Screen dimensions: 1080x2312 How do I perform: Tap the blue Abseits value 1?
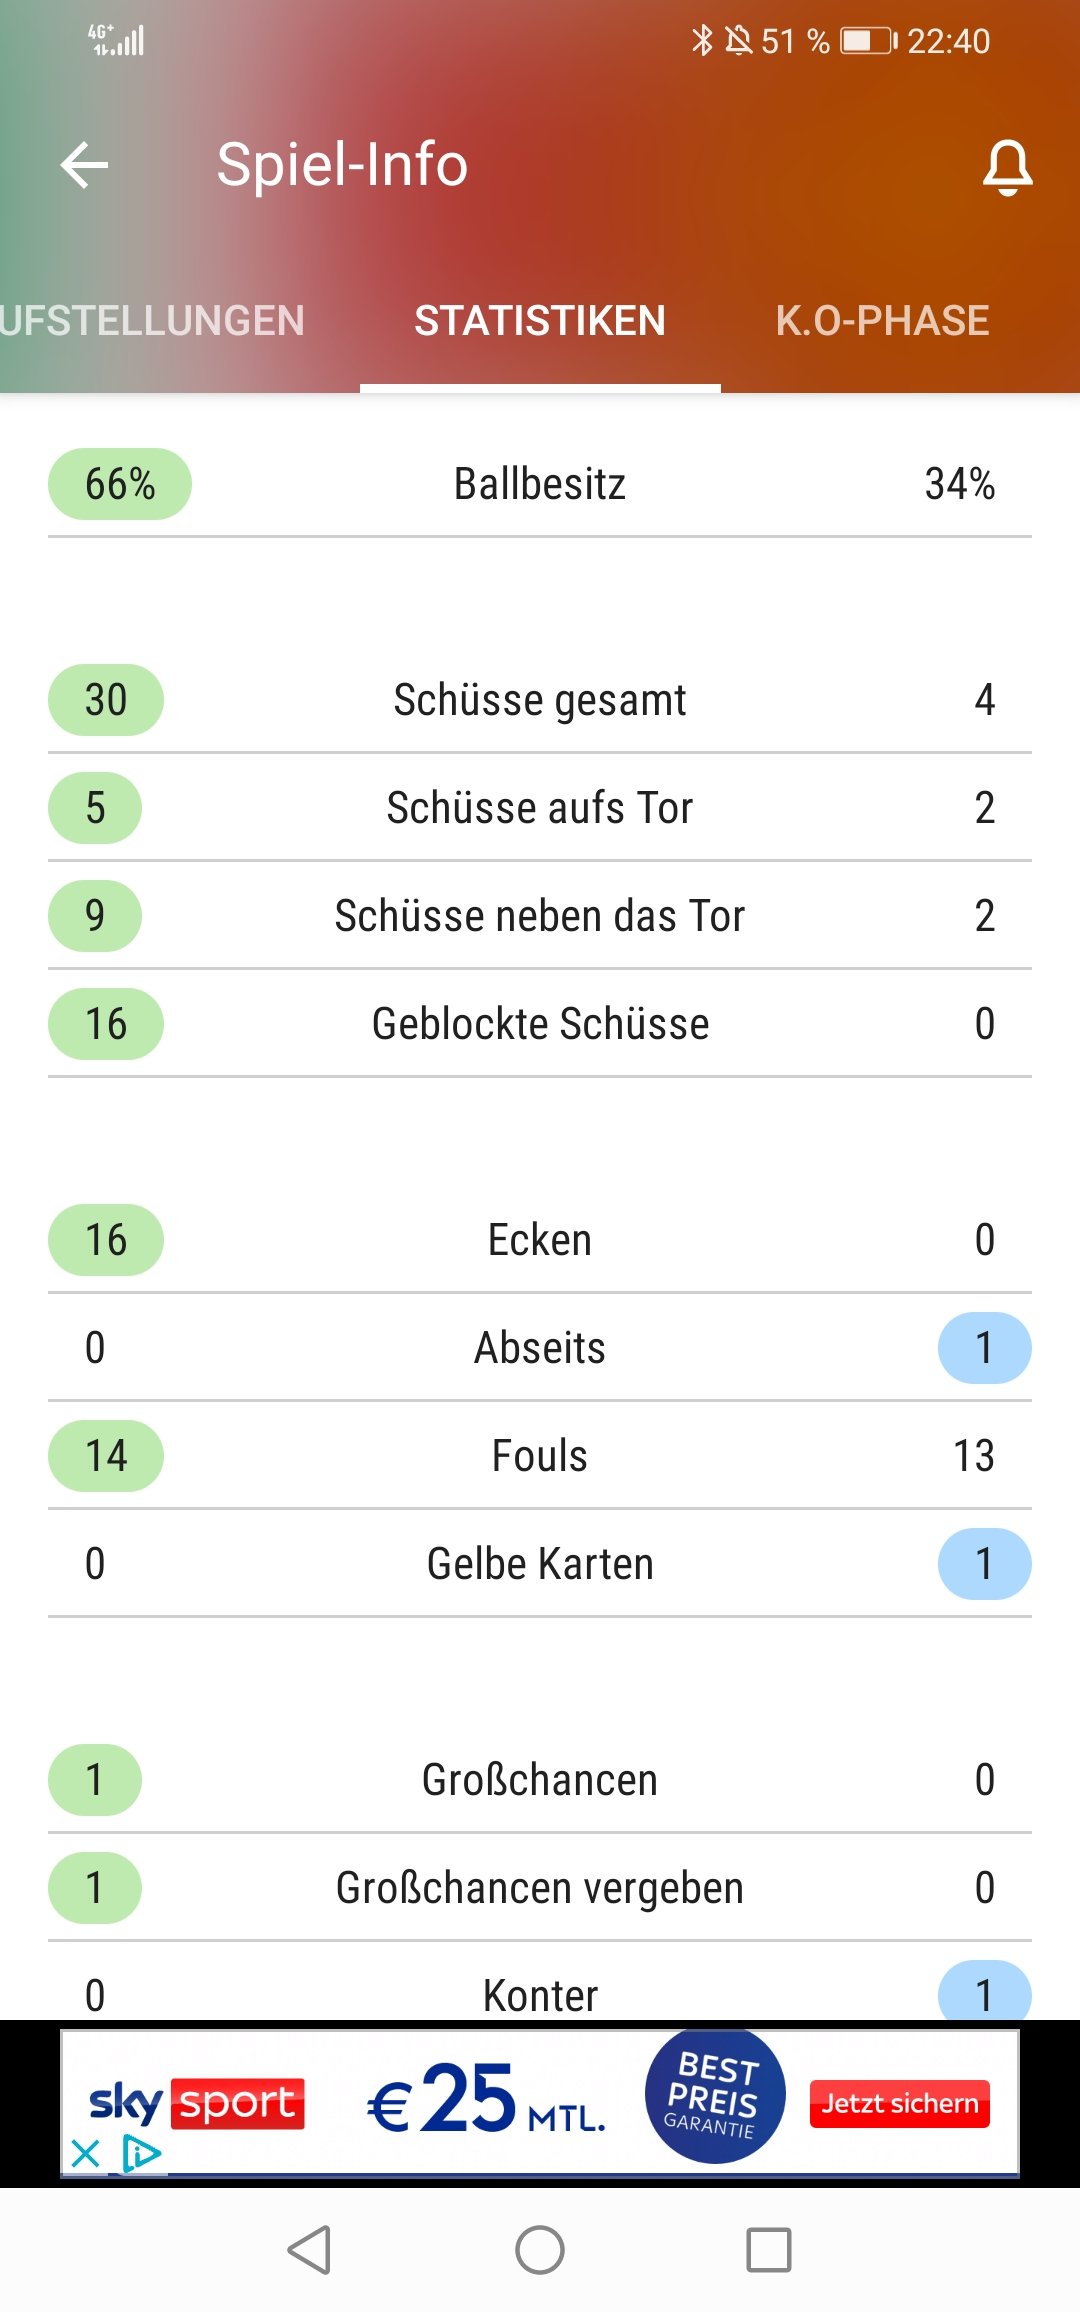984,1348
